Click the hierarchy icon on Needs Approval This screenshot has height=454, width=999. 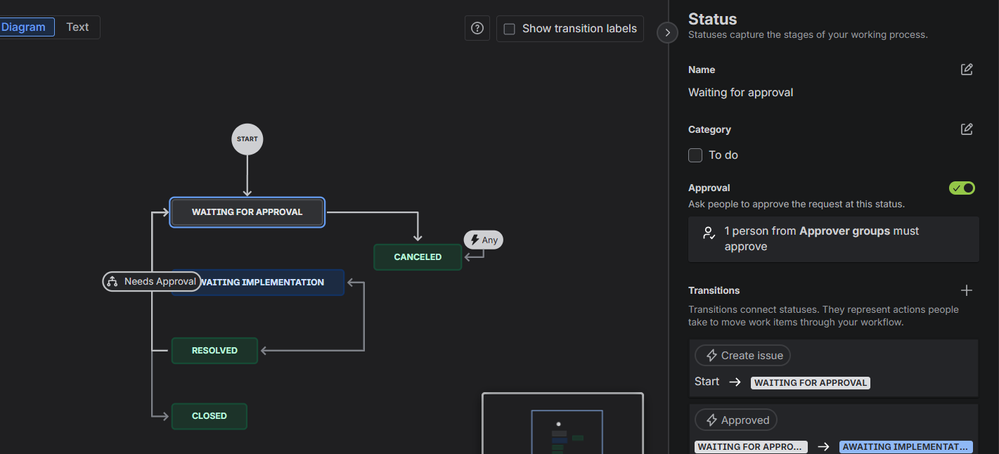tap(113, 281)
